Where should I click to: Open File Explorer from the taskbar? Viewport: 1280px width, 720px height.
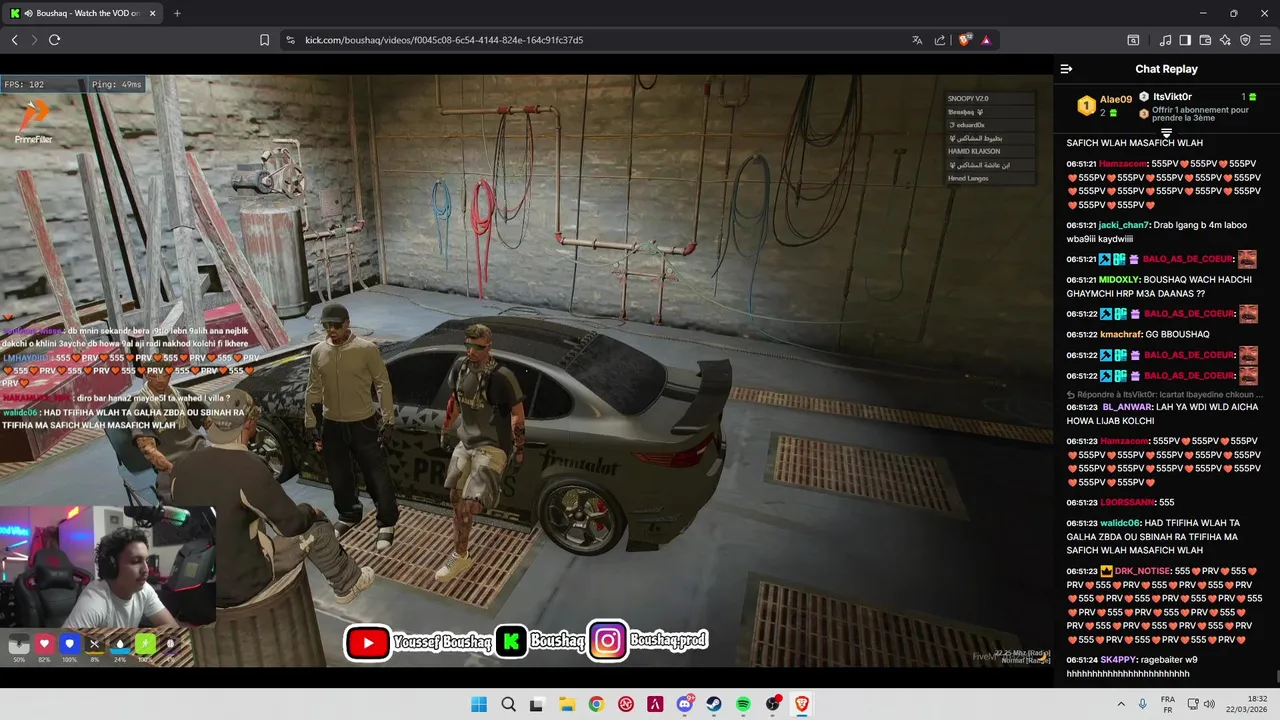(x=566, y=705)
